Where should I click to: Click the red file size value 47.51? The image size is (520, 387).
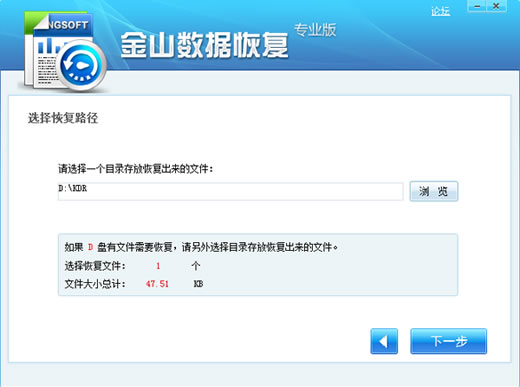[157, 284]
